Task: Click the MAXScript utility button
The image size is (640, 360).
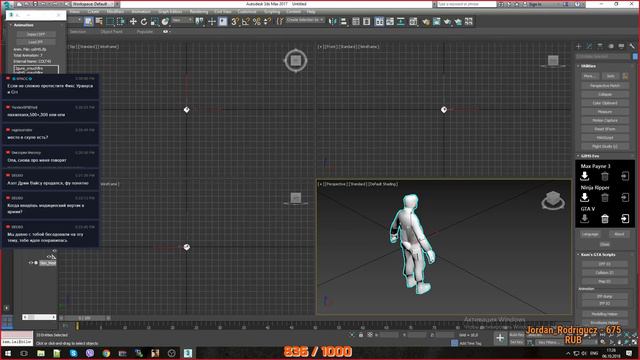Action: click(x=604, y=138)
